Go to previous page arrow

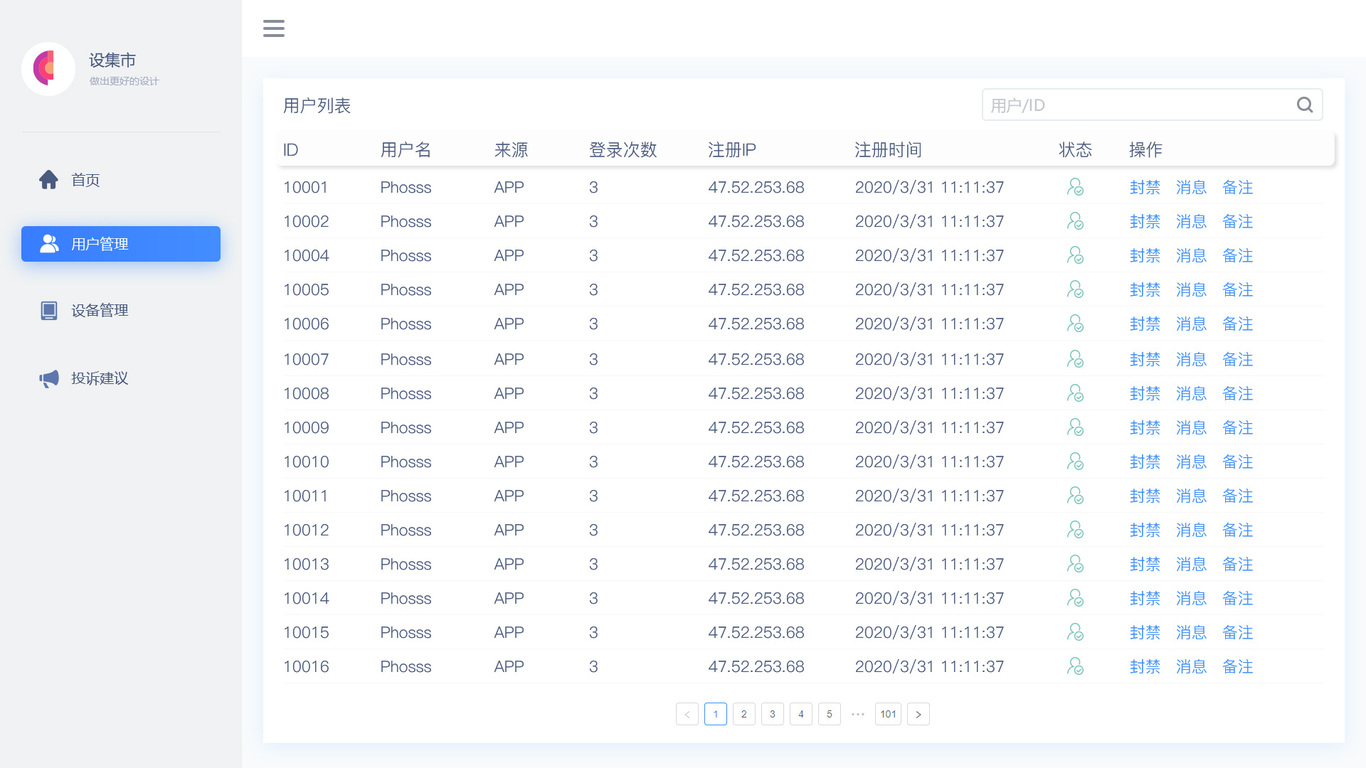(x=687, y=714)
